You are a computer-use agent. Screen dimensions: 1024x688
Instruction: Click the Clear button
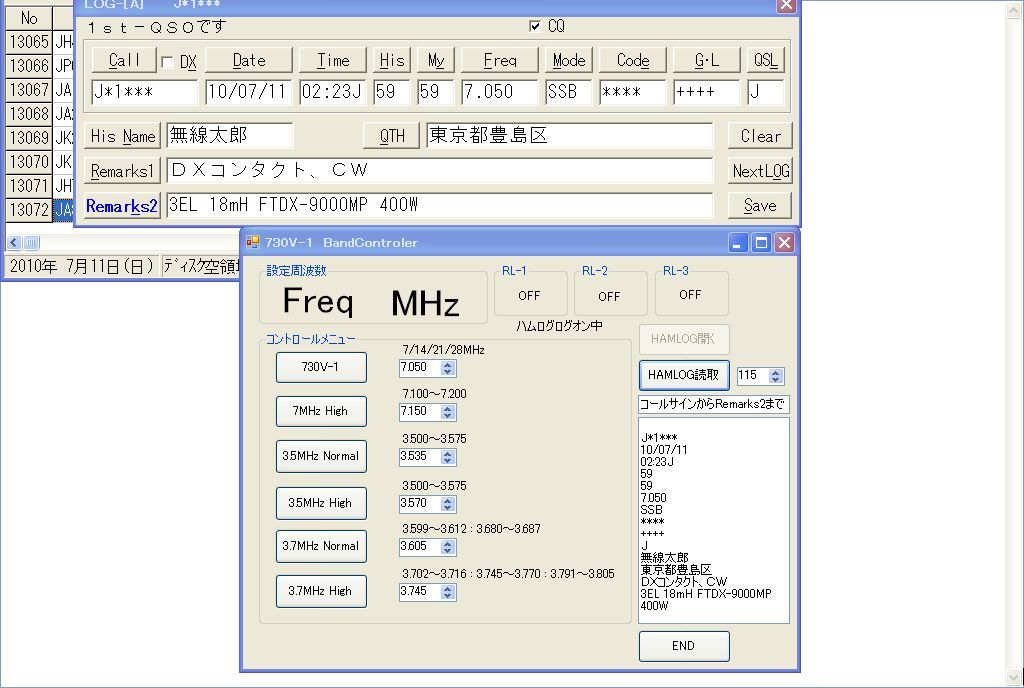click(x=760, y=136)
